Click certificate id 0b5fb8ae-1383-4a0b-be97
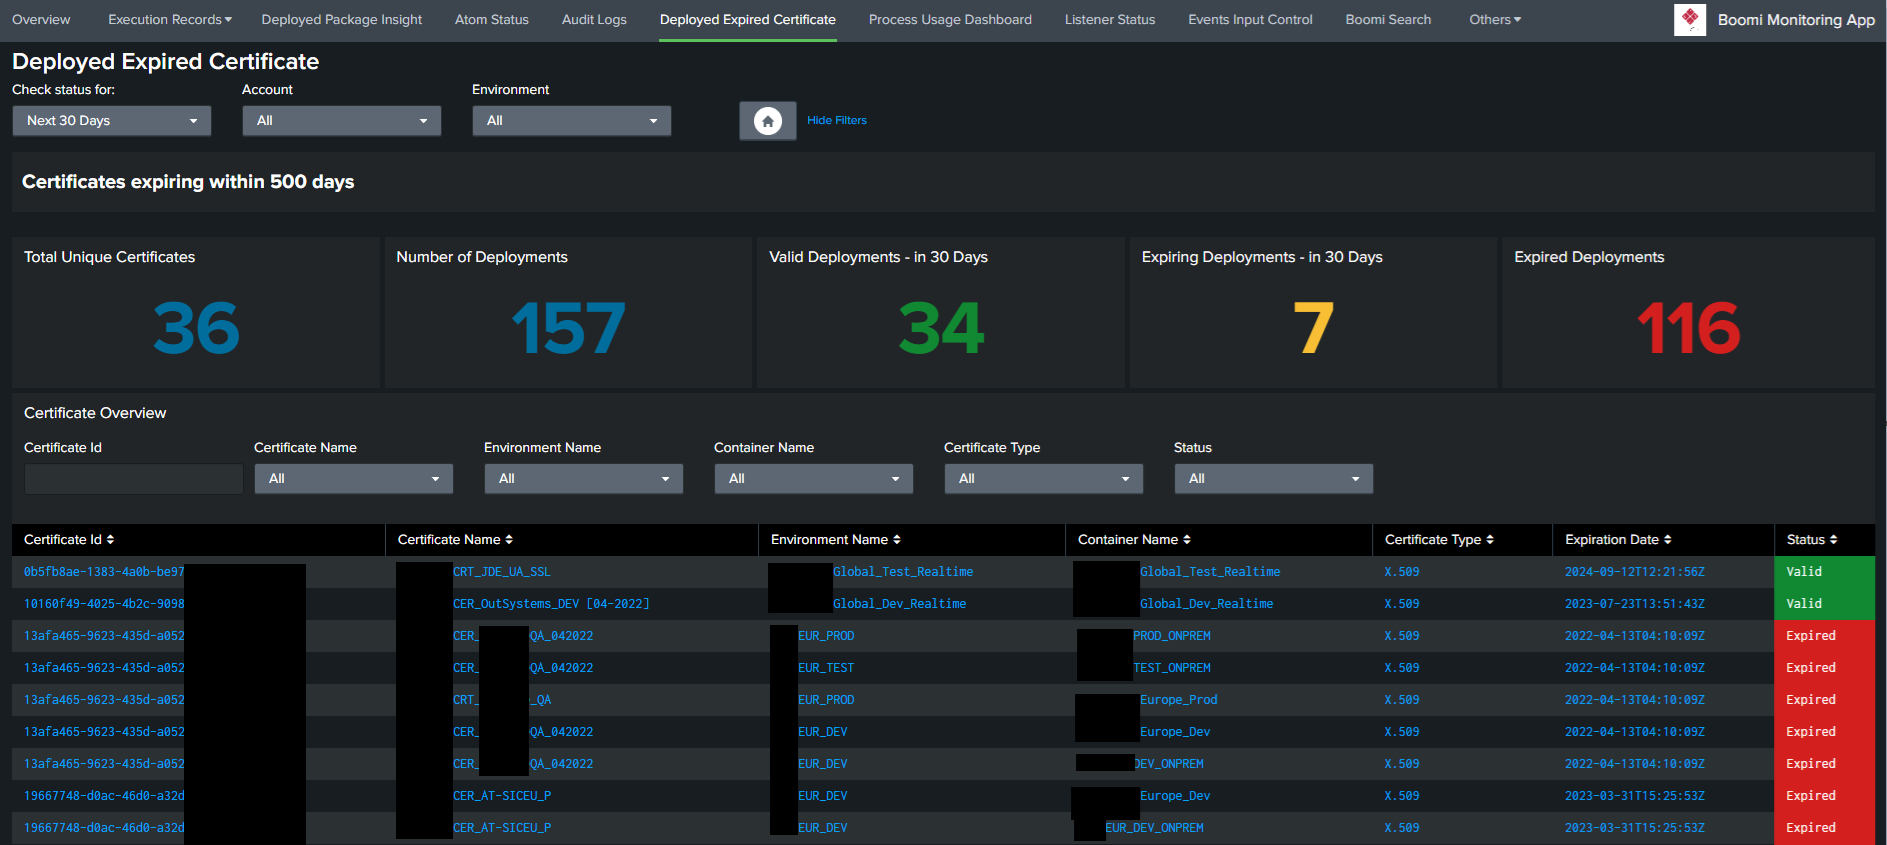 pos(104,572)
